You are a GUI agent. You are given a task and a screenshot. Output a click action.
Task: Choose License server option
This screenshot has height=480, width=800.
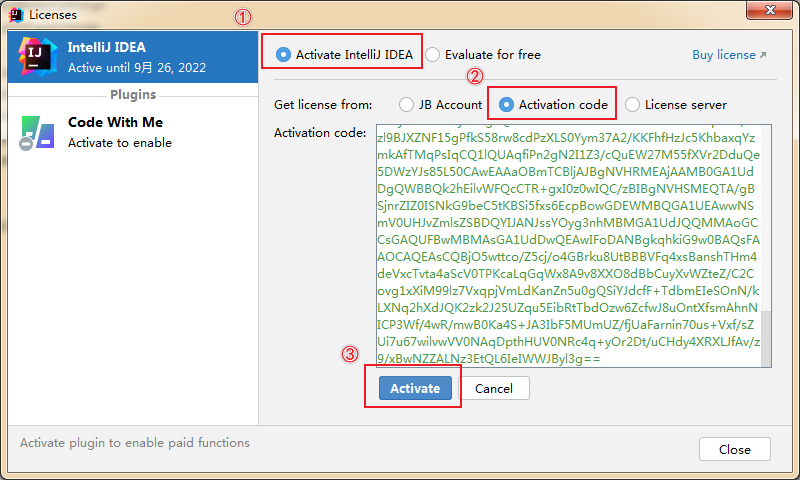click(x=632, y=105)
